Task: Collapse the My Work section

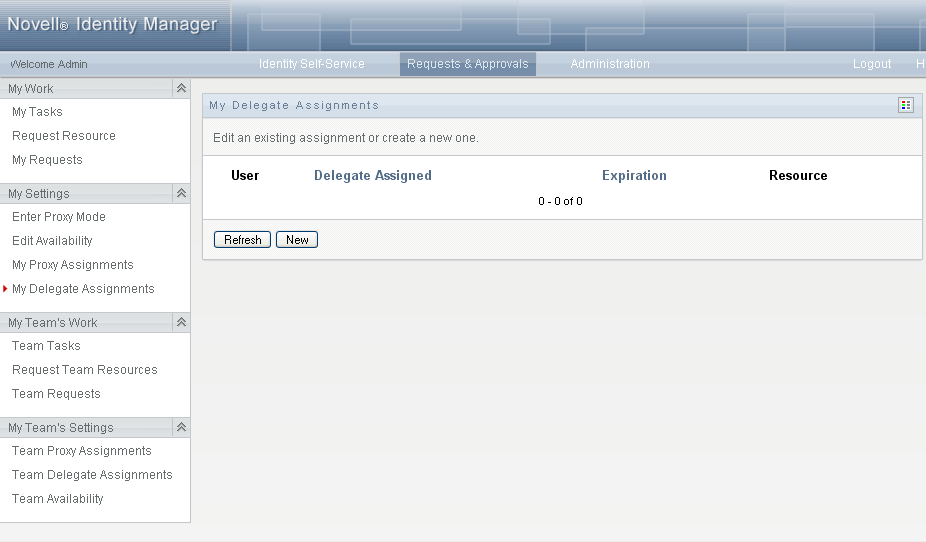Action: point(181,88)
